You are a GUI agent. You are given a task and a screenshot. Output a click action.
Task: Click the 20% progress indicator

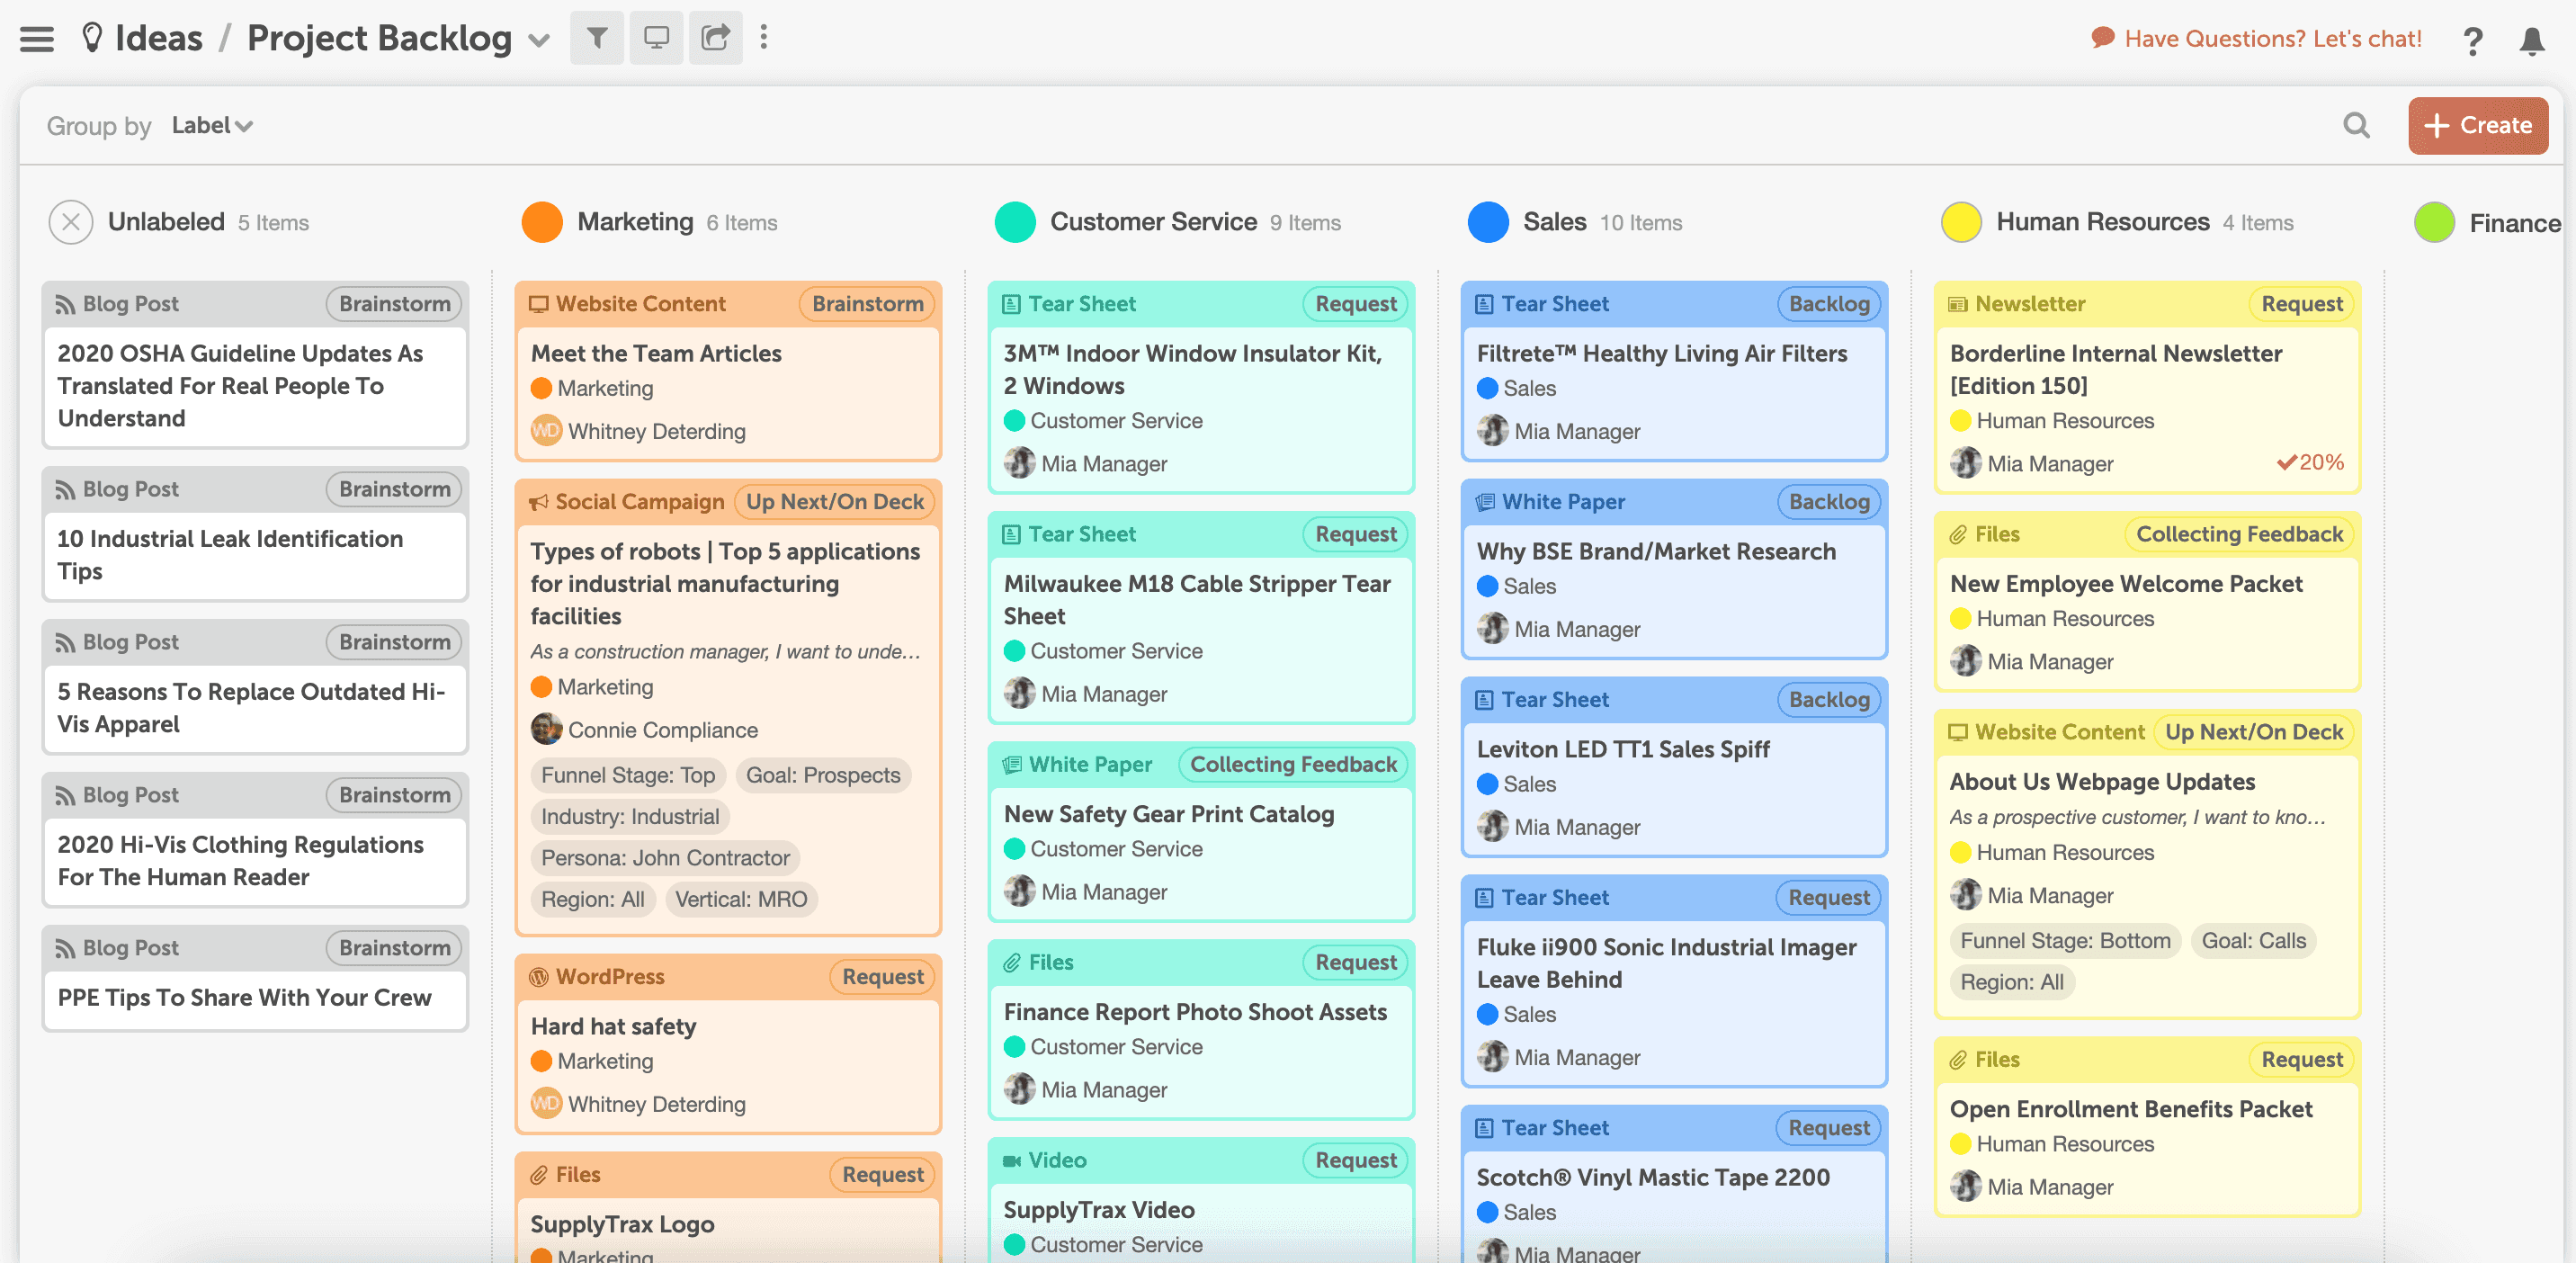click(x=2311, y=463)
